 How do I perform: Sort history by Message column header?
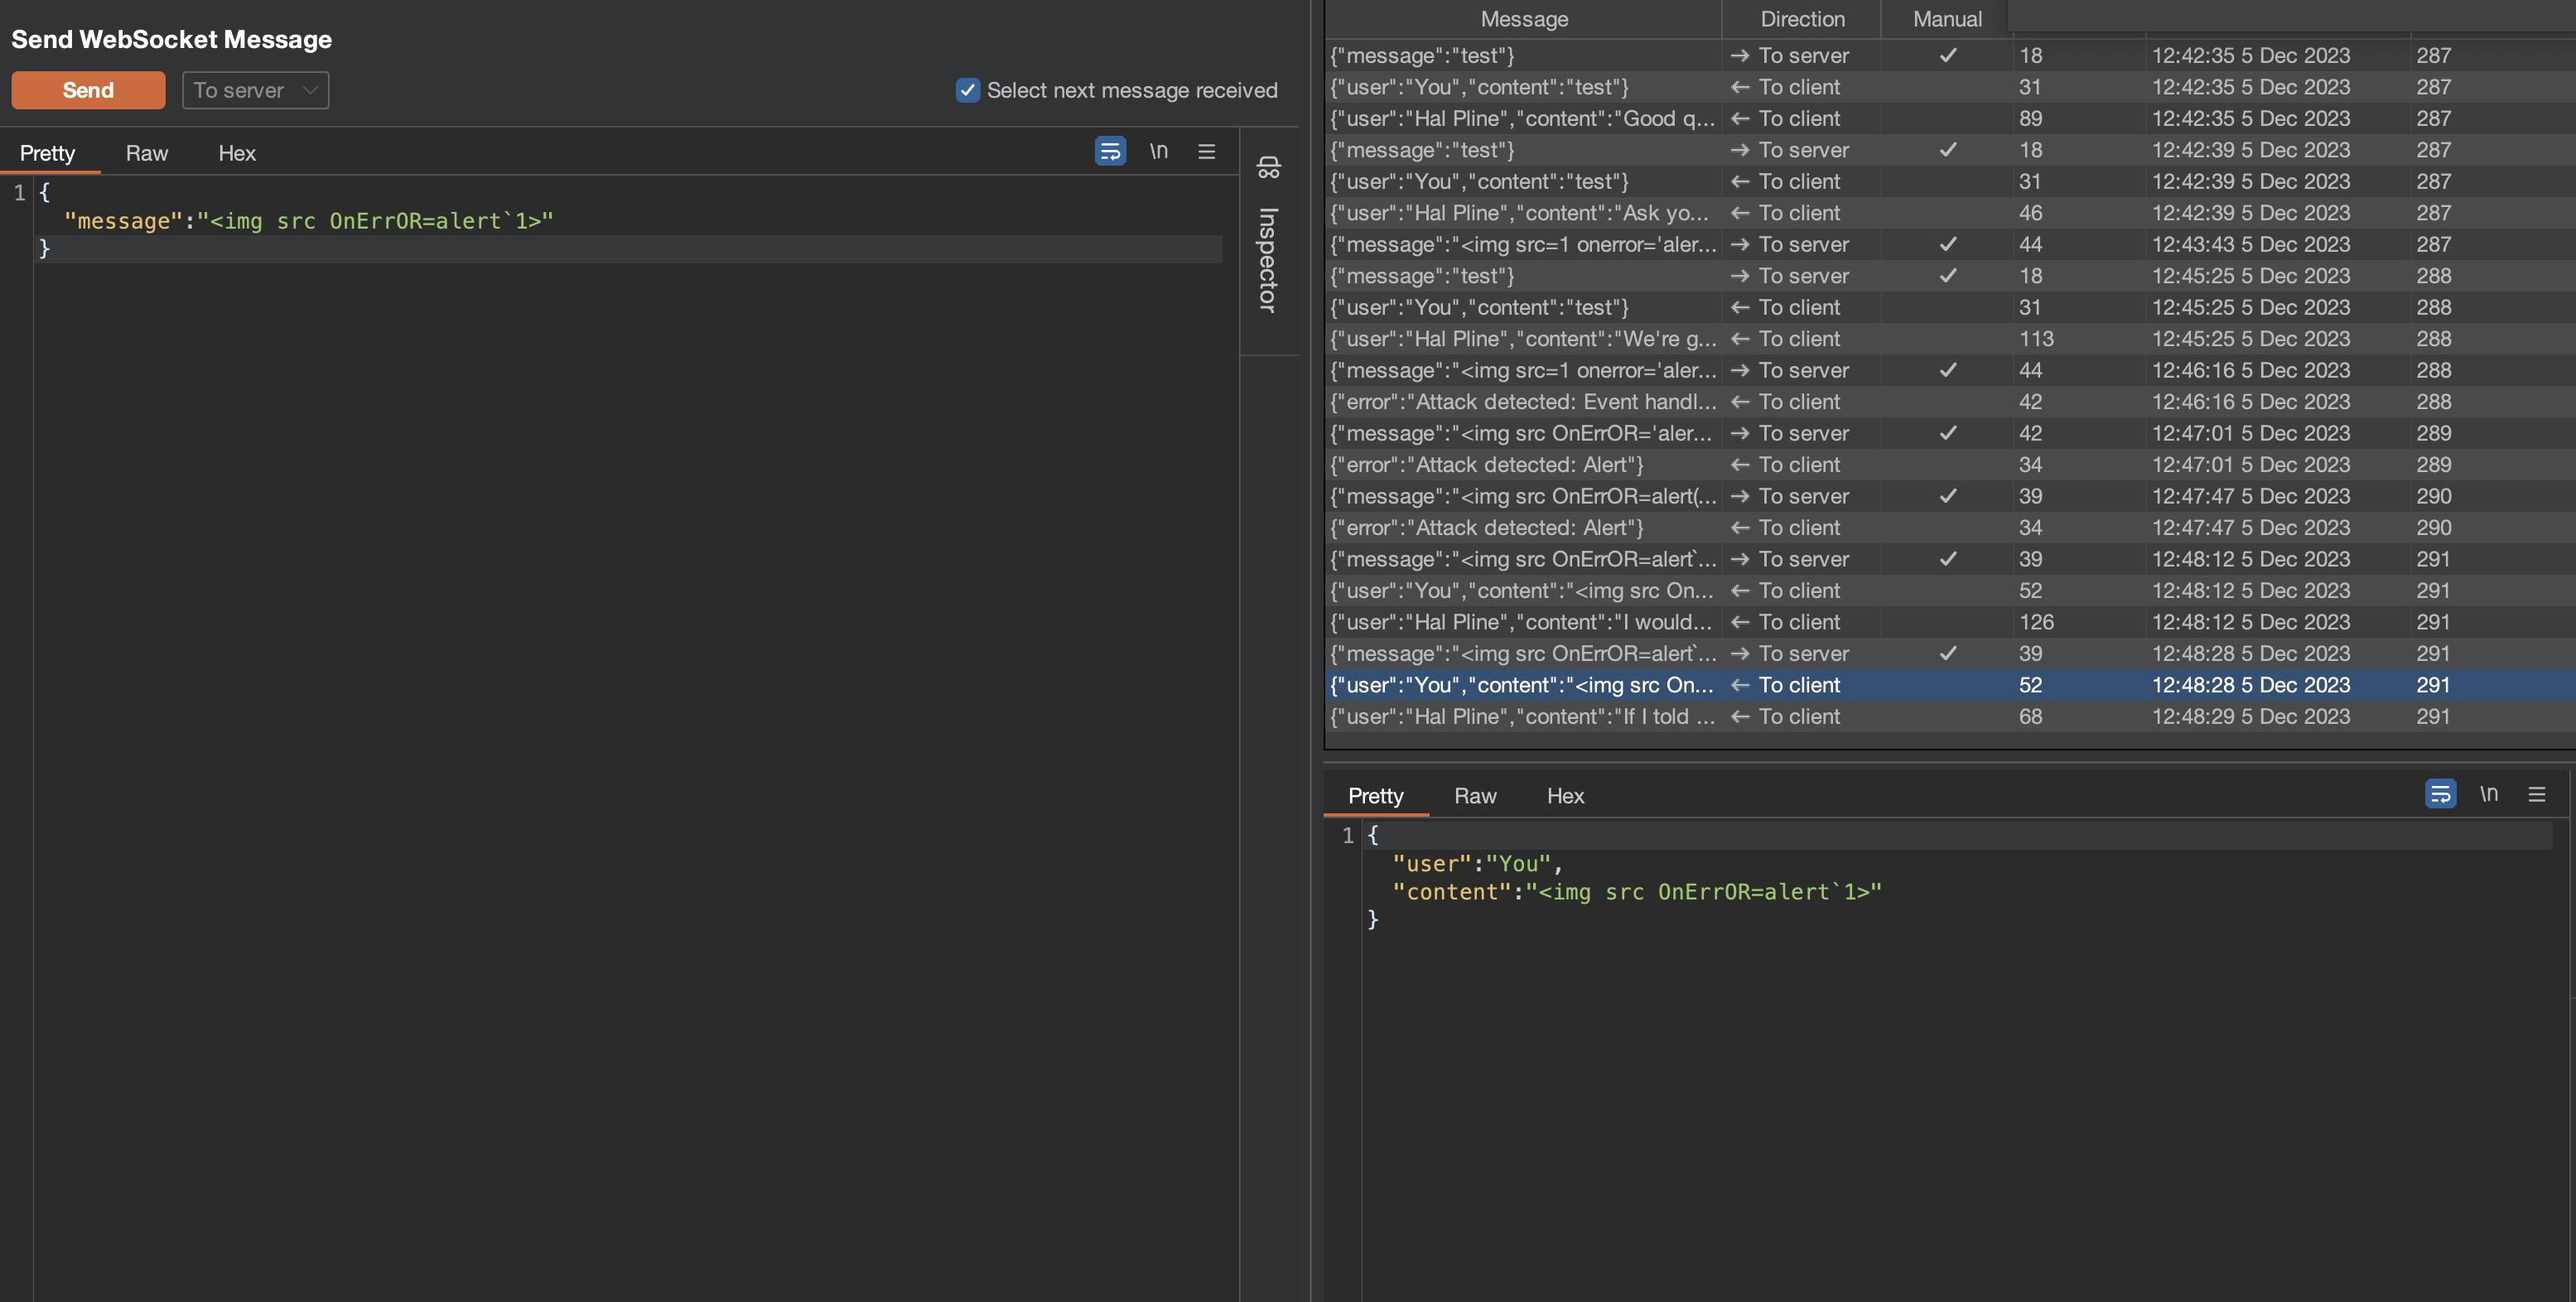[x=1523, y=19]
